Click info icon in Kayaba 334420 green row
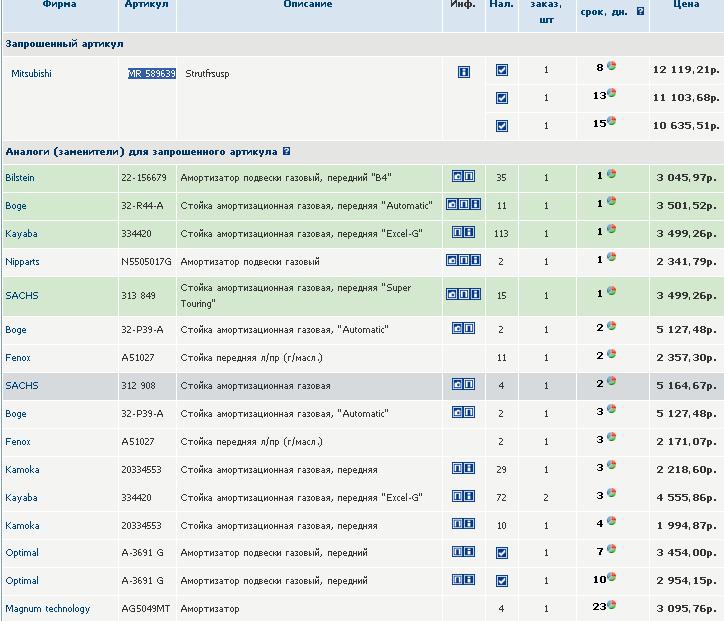Viewport: 724px width, 621px height. (469, 232)
